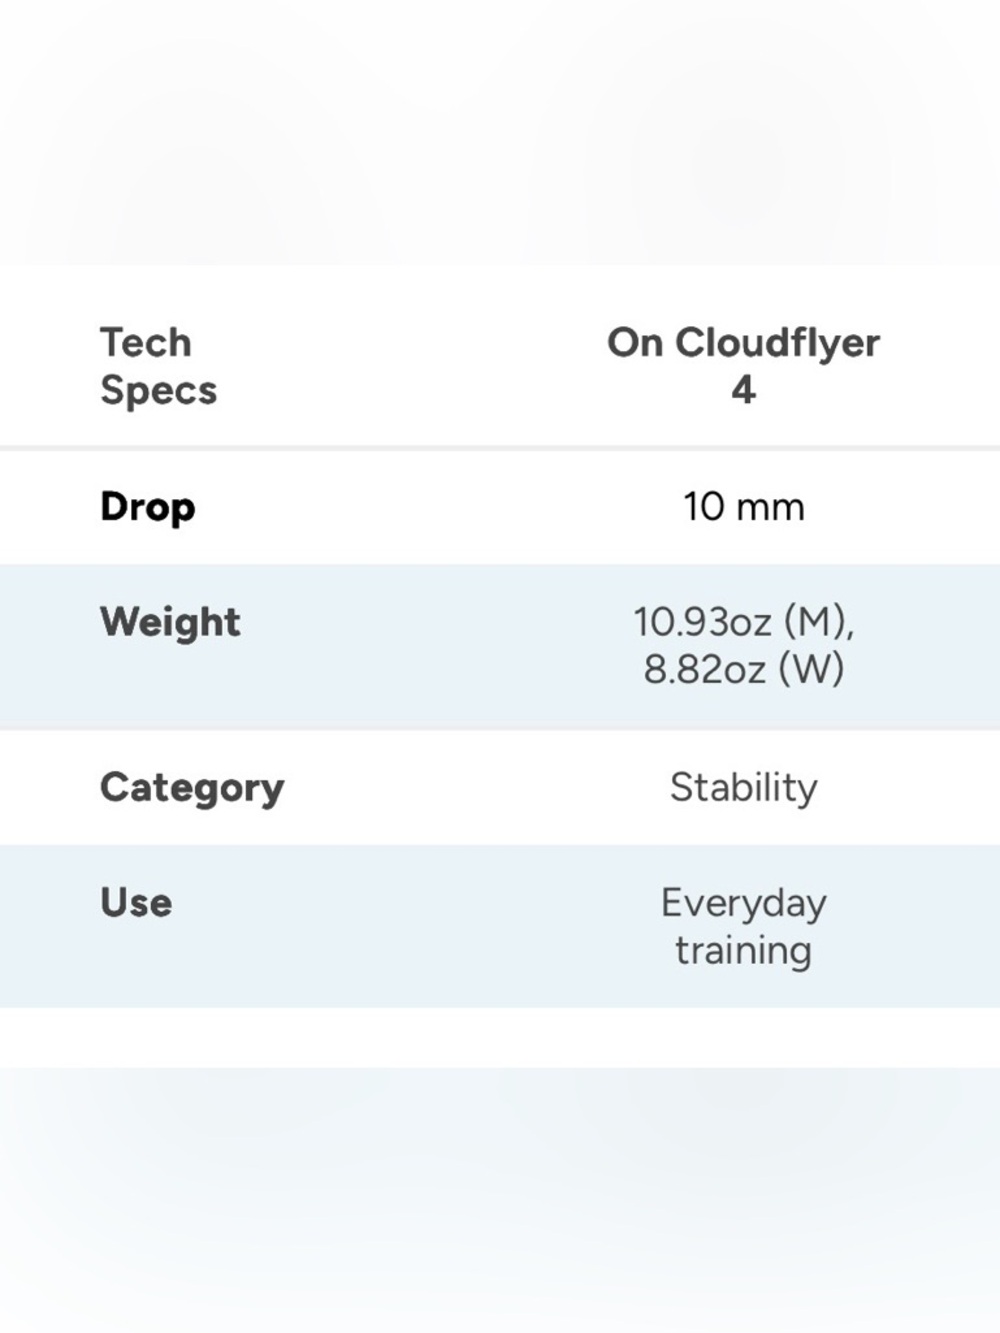Select the "Cloudflyer" word in the column heading
Image resolution: width=1000 pixels, height=1333 pixels.
click(777, 343)
